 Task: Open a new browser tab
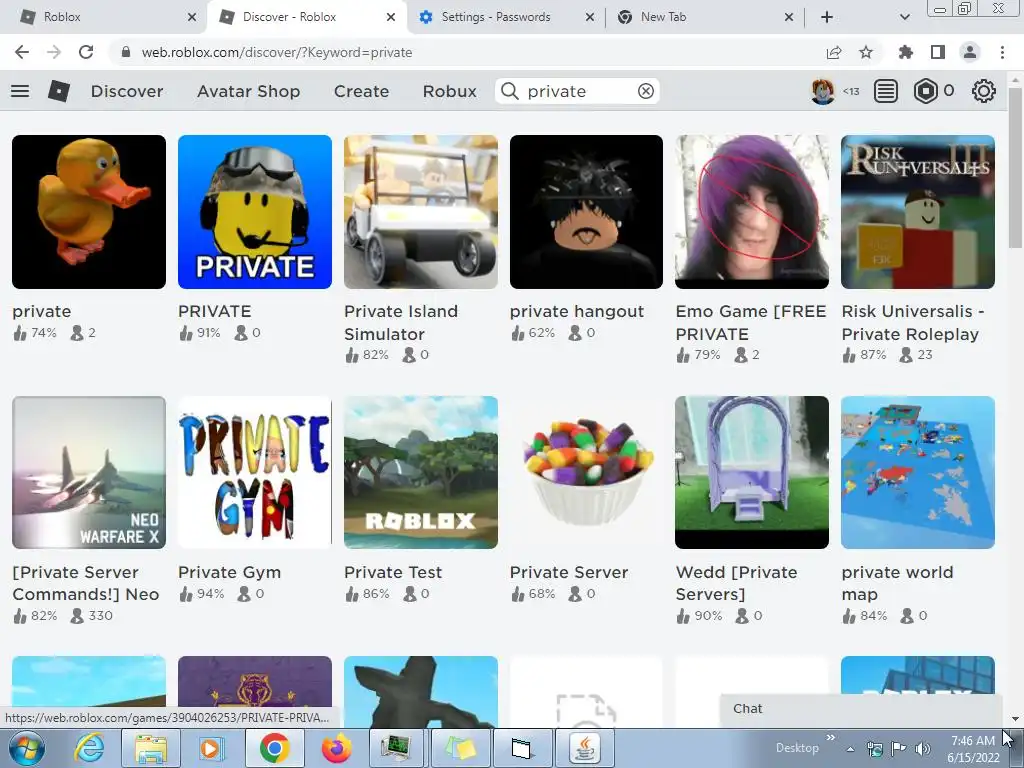(x=827, y=17)
